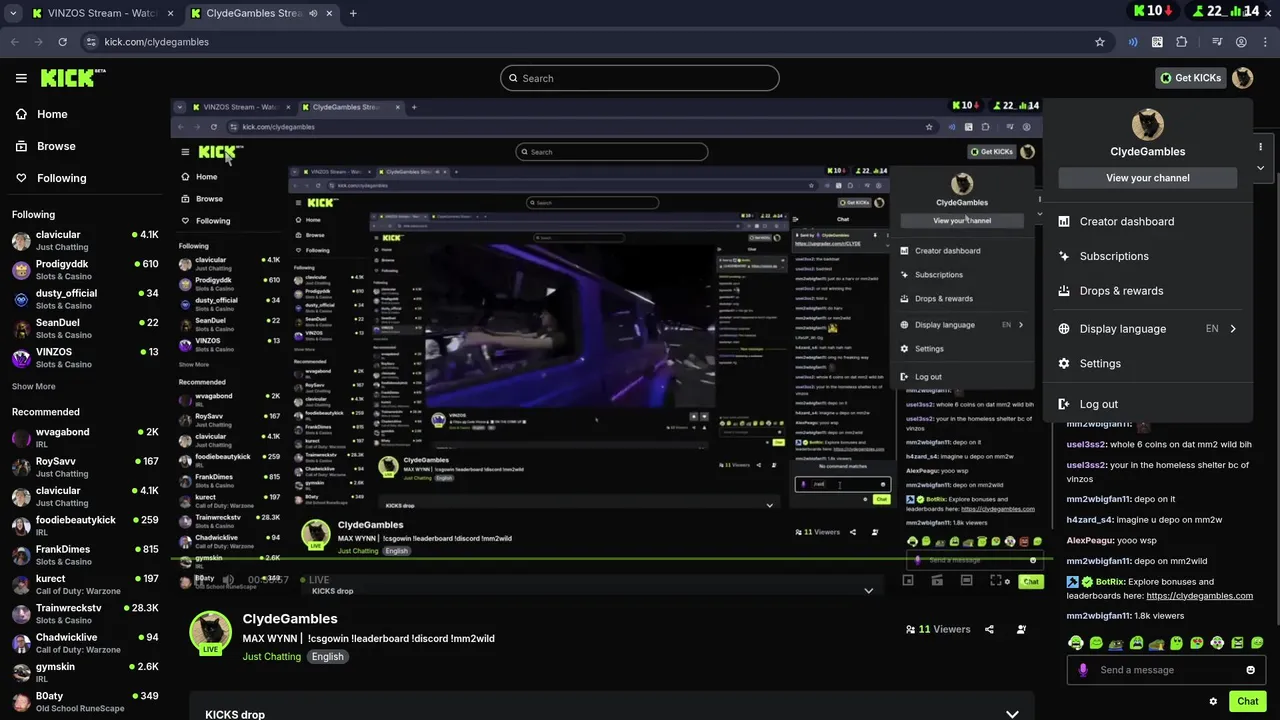Open tab search dropdown arrow
1280x720 pixels.
click(x=13, y=13)
